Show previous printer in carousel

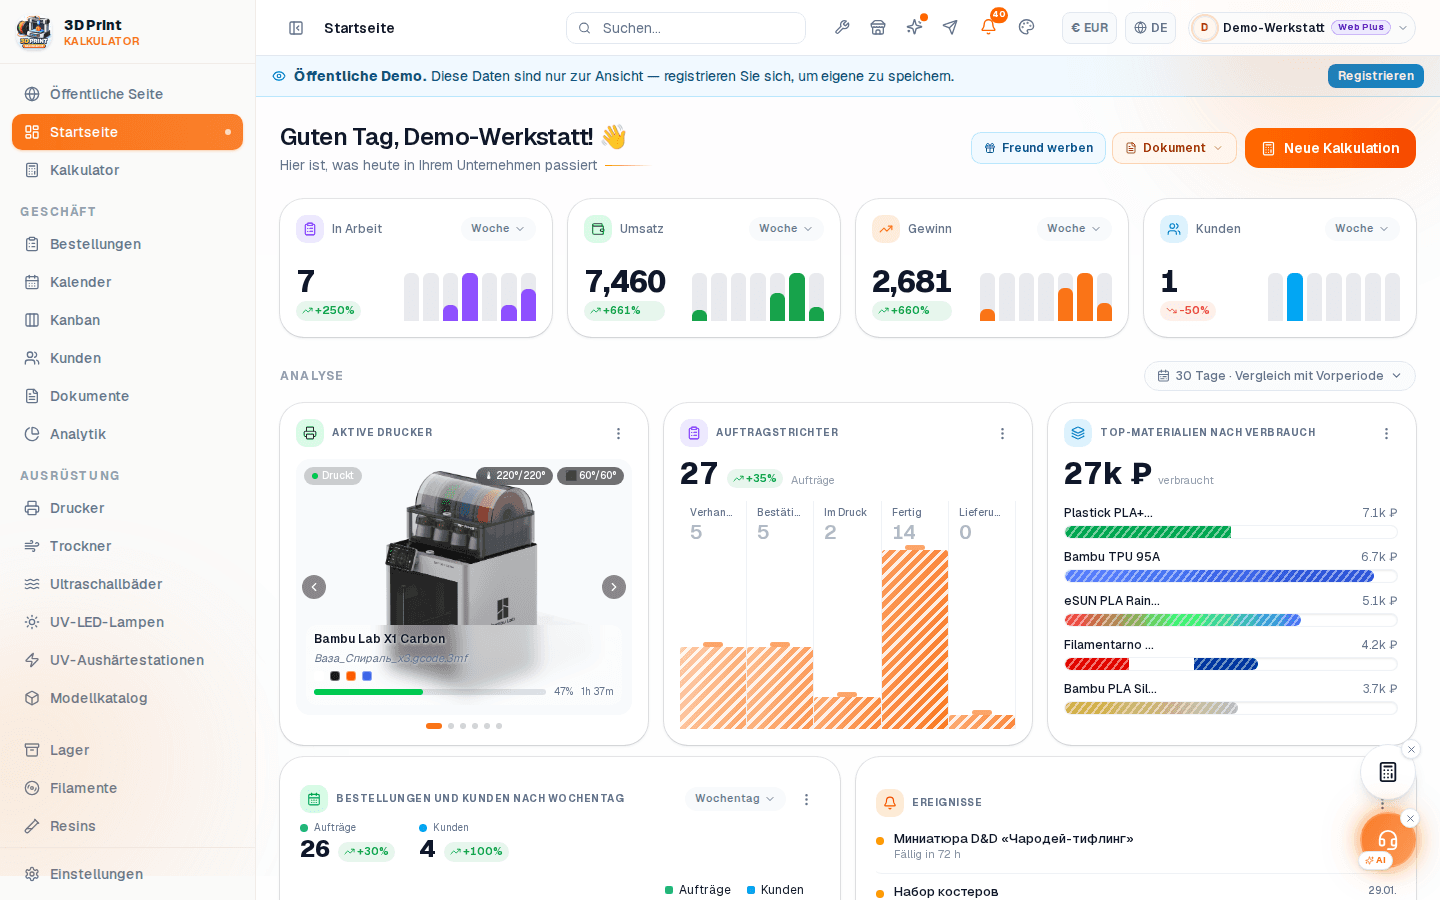pos(314,587)
